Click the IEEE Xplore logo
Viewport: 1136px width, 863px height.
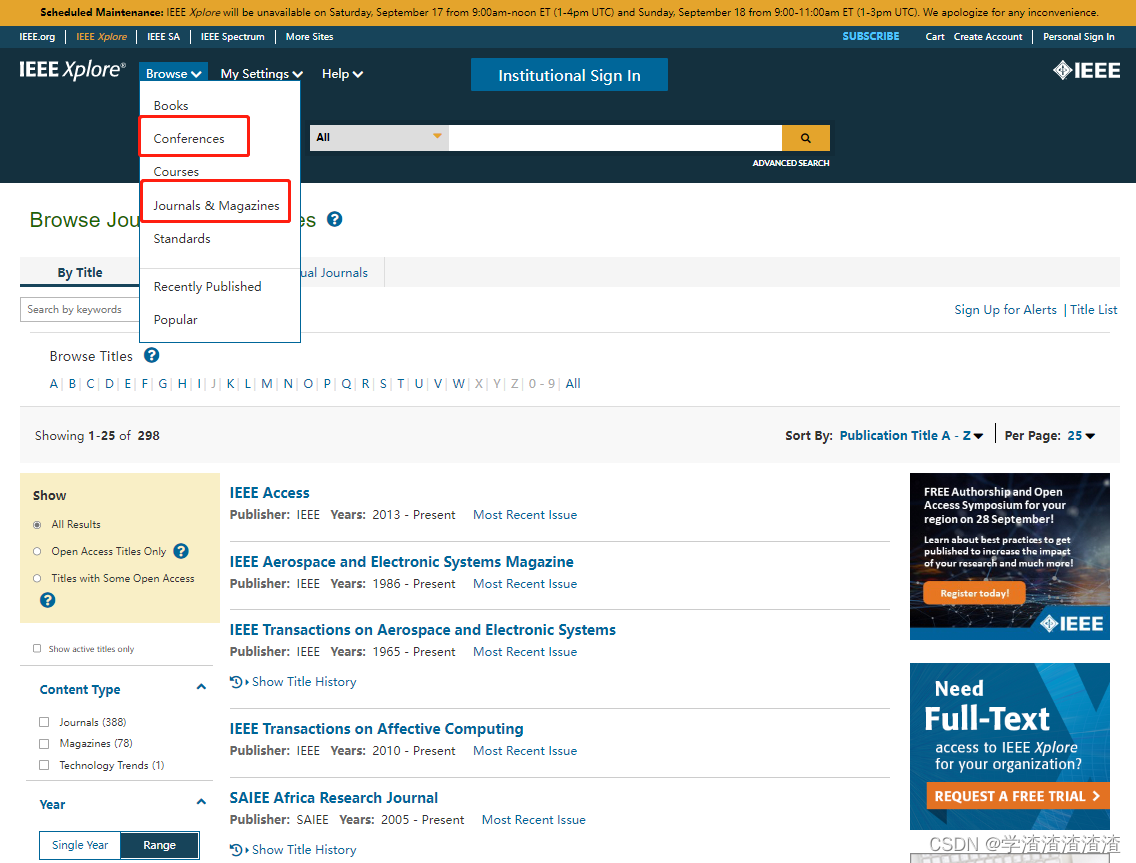click(x=72, y=70)
